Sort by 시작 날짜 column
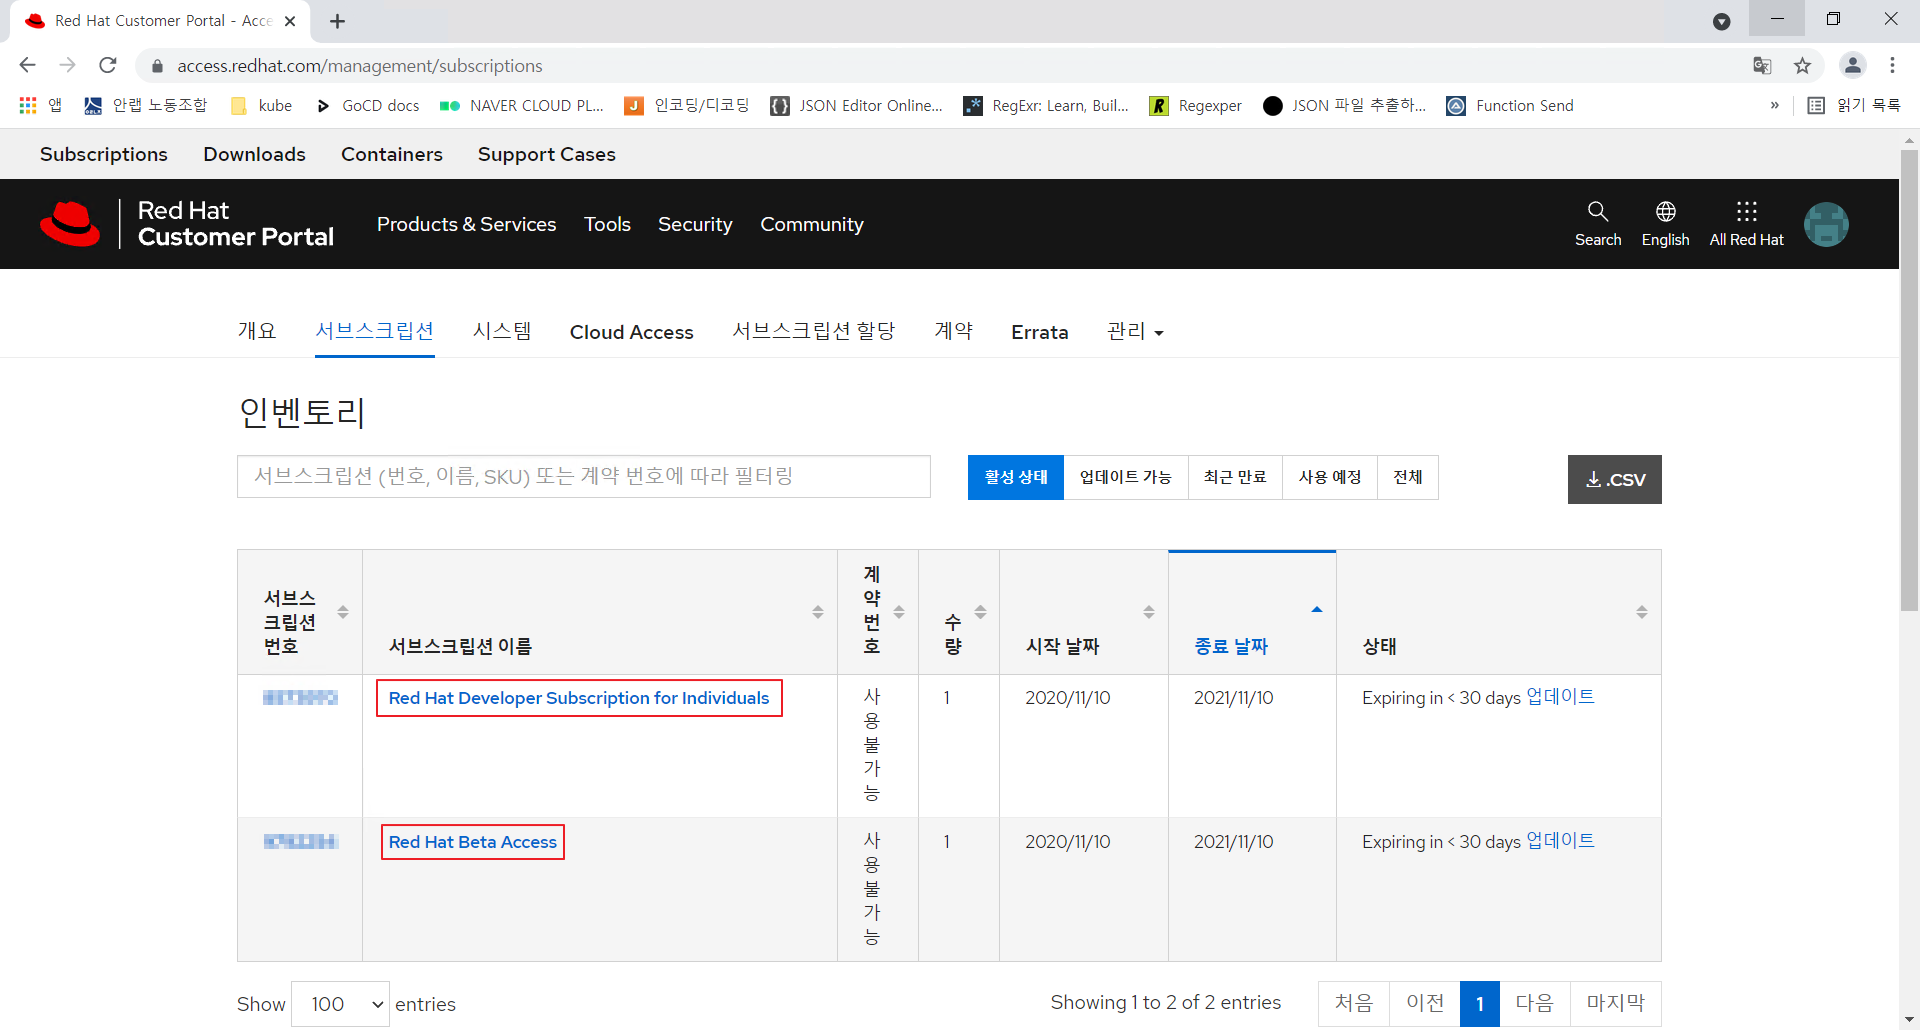Screen dimensions: 1920x1030 (1084, 612)
